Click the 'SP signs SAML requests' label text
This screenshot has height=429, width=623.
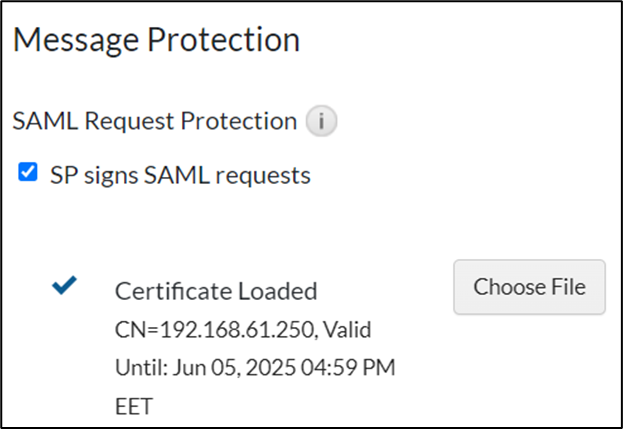[180, 175]
